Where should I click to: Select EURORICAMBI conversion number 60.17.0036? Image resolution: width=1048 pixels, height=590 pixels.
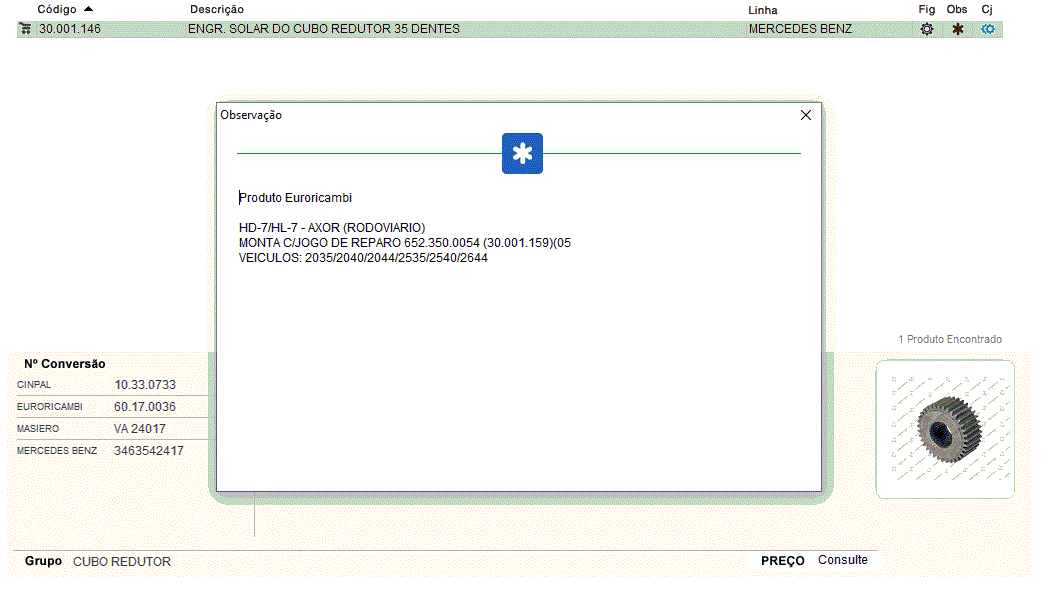[145, 407]
